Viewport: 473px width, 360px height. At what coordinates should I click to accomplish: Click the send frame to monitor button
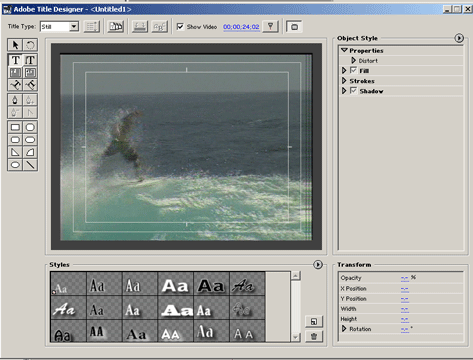(294, 27)
